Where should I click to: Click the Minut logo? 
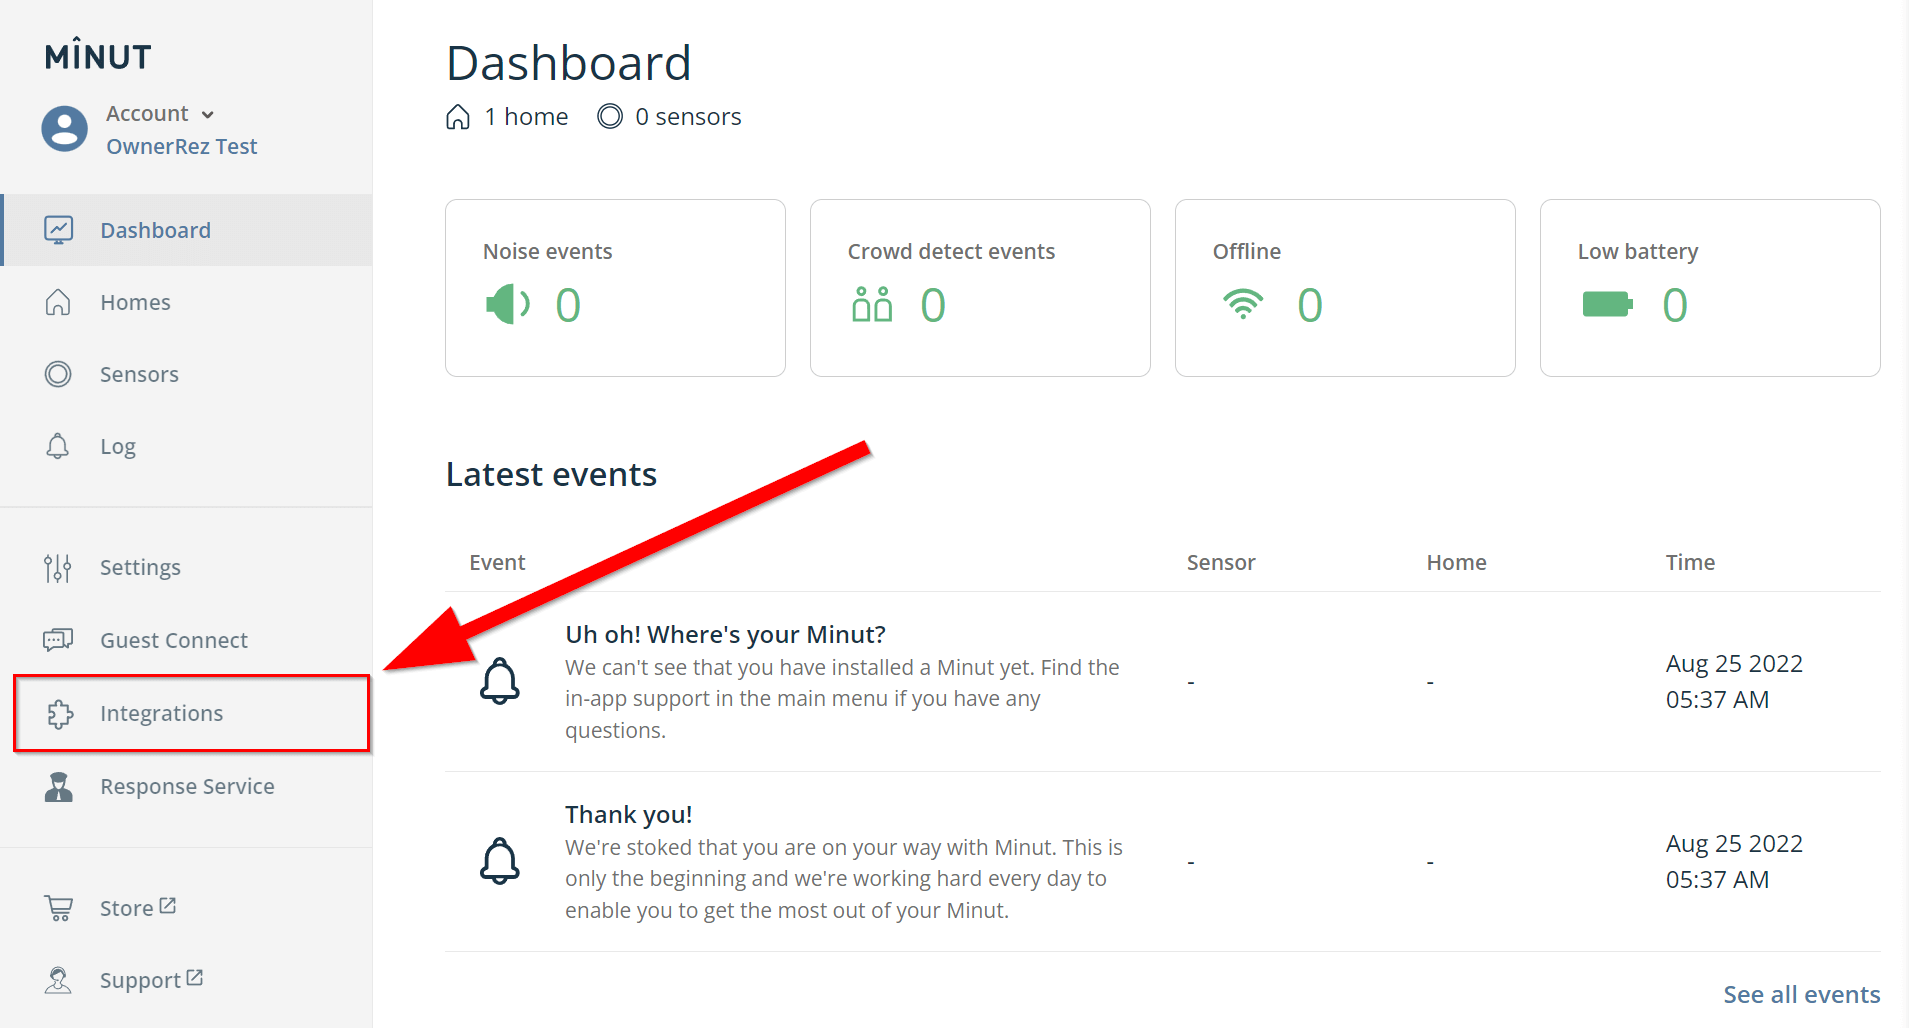(98, 56)
